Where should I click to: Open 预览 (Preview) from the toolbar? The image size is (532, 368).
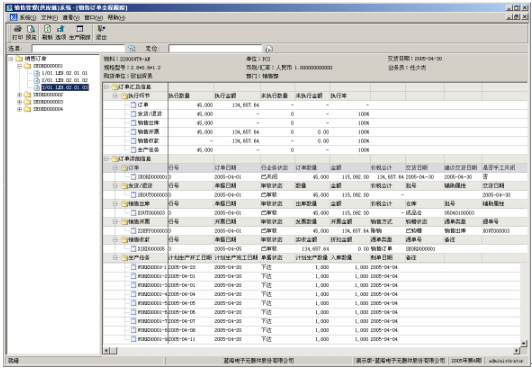point(31,33)
